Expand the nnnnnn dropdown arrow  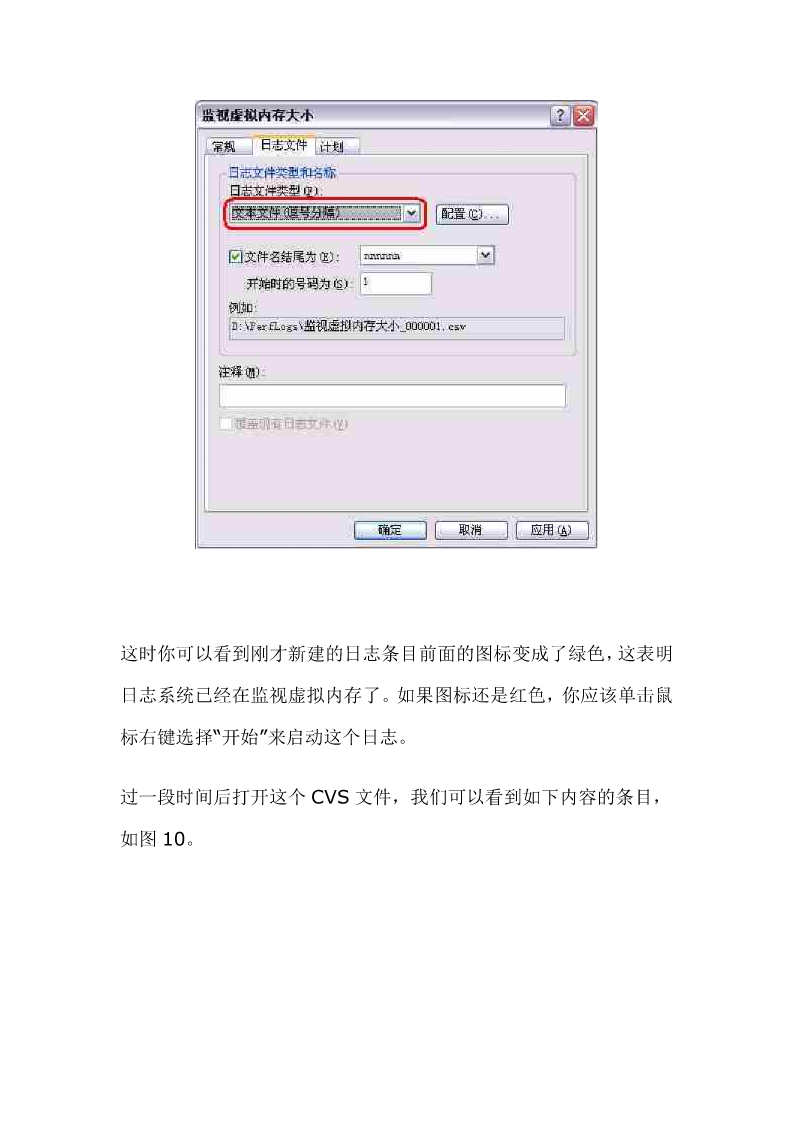[x=486, y=256]
